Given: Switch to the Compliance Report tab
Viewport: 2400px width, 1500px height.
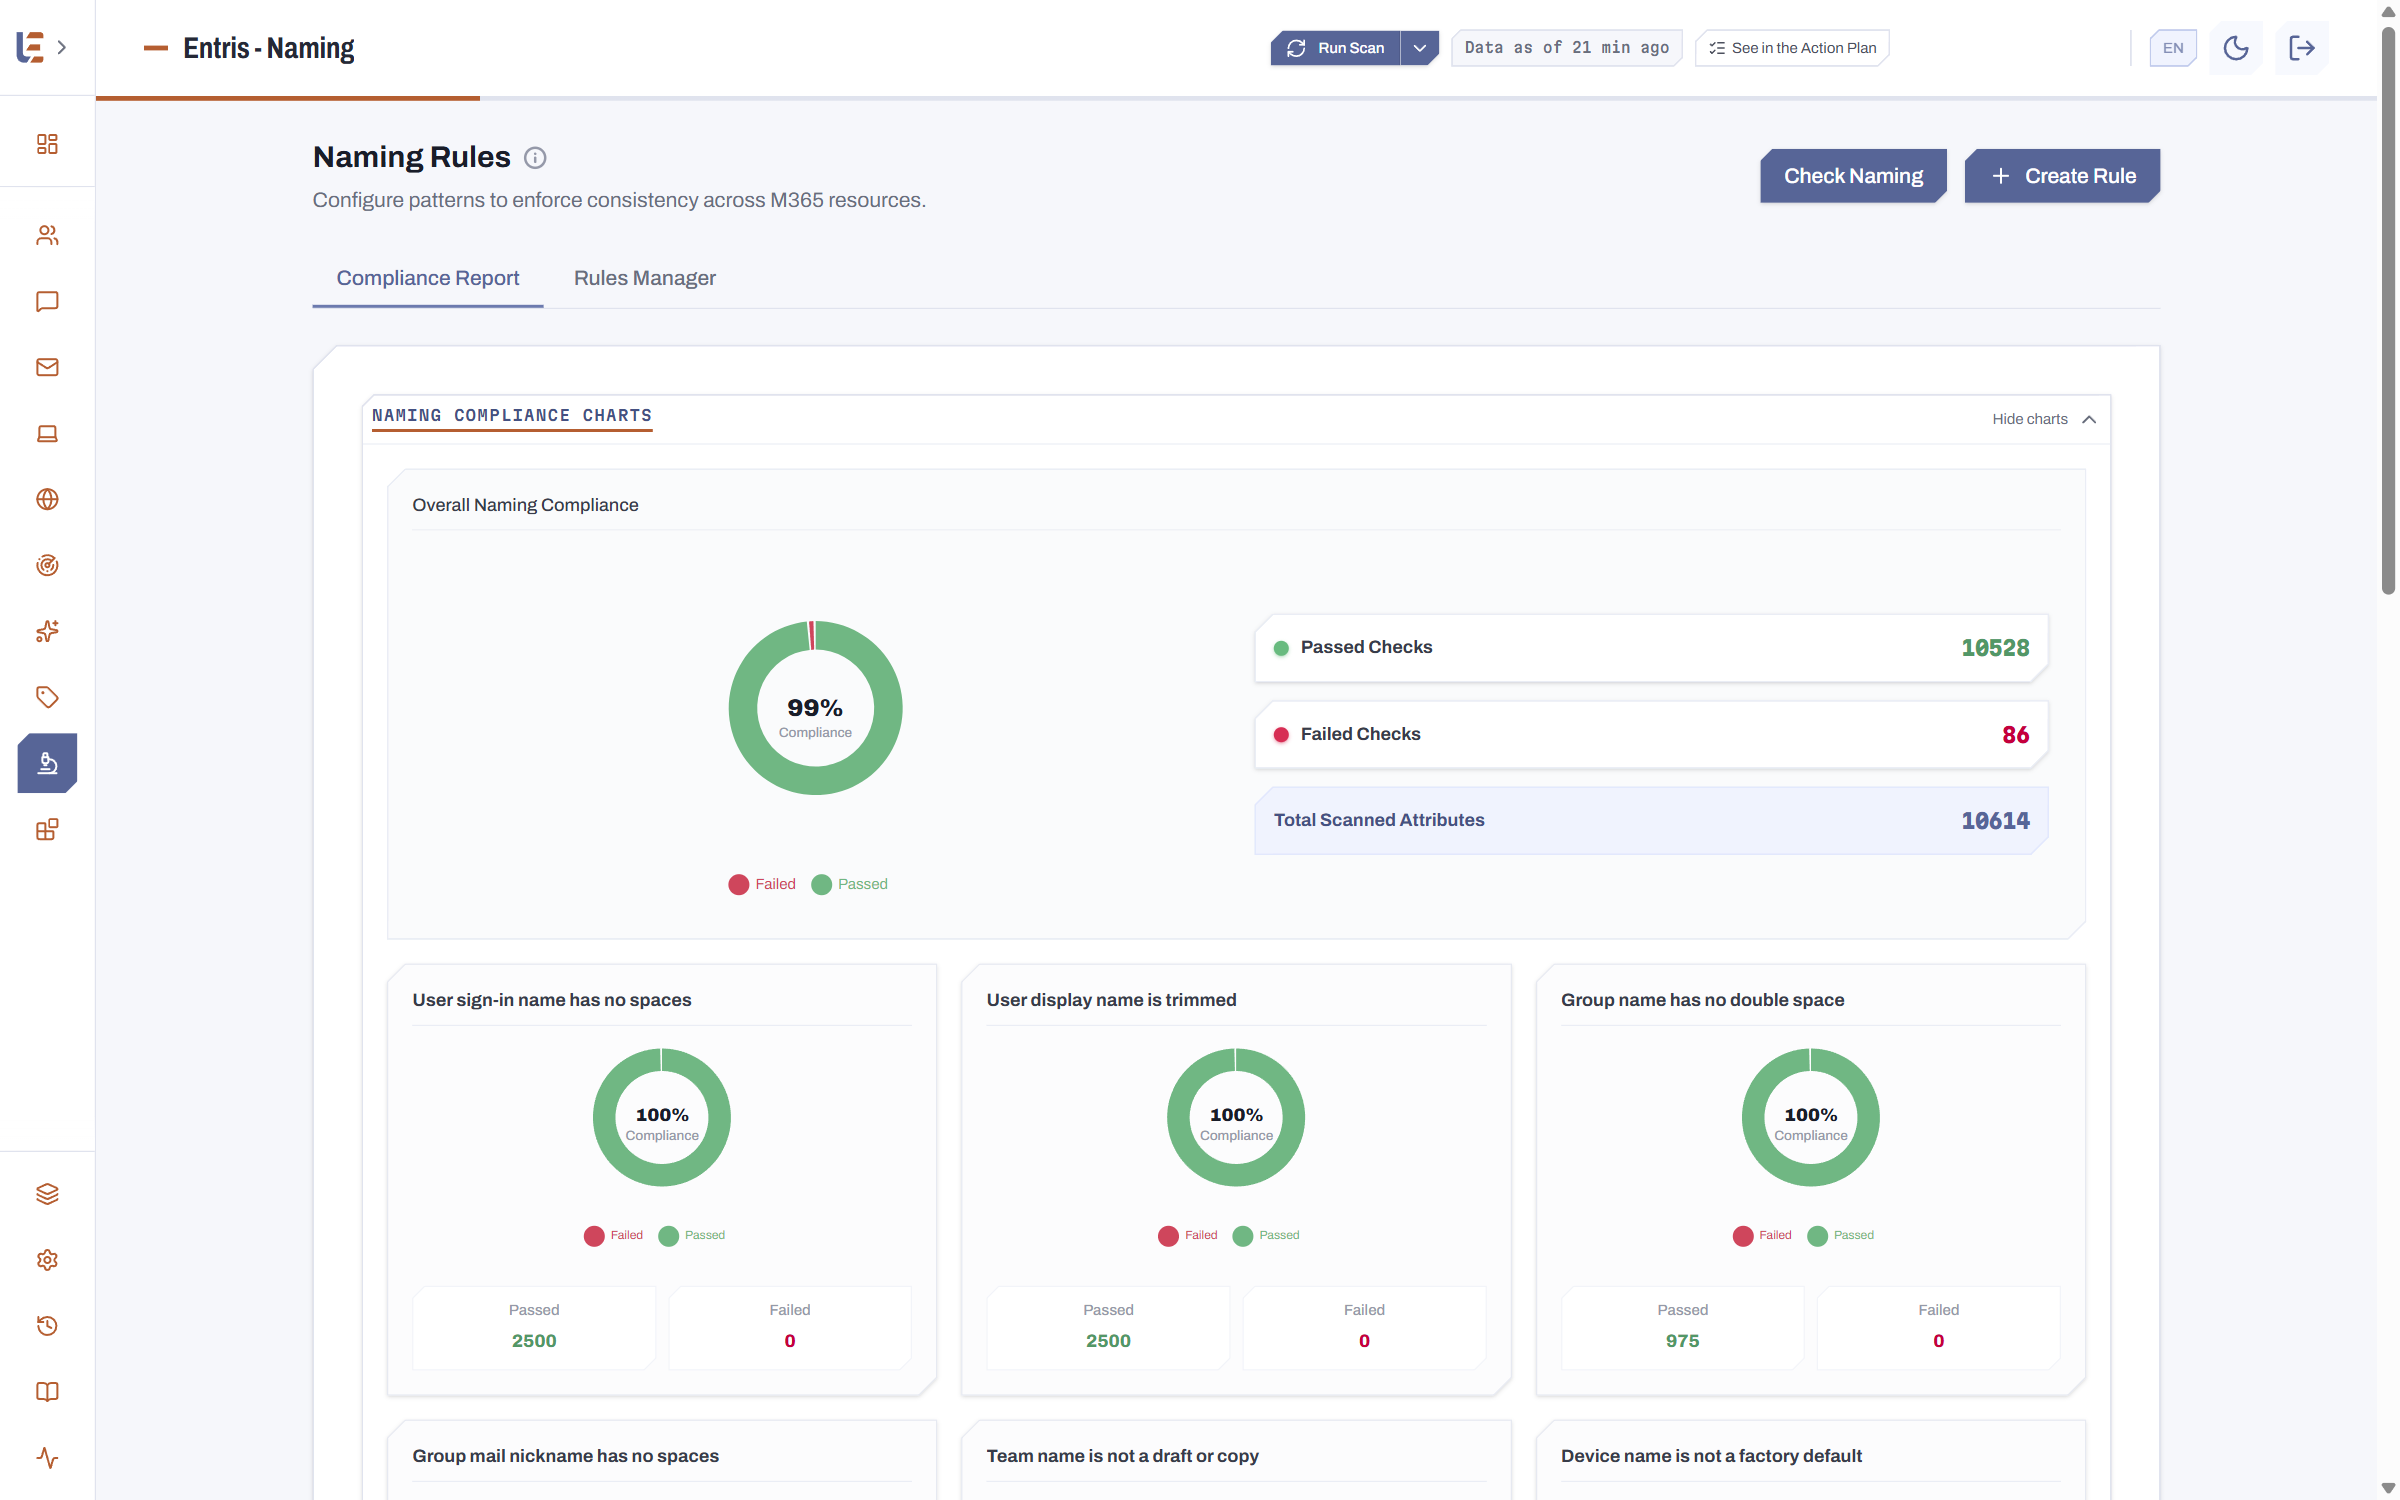Looking at the screenshot, I should pos(428,278).
